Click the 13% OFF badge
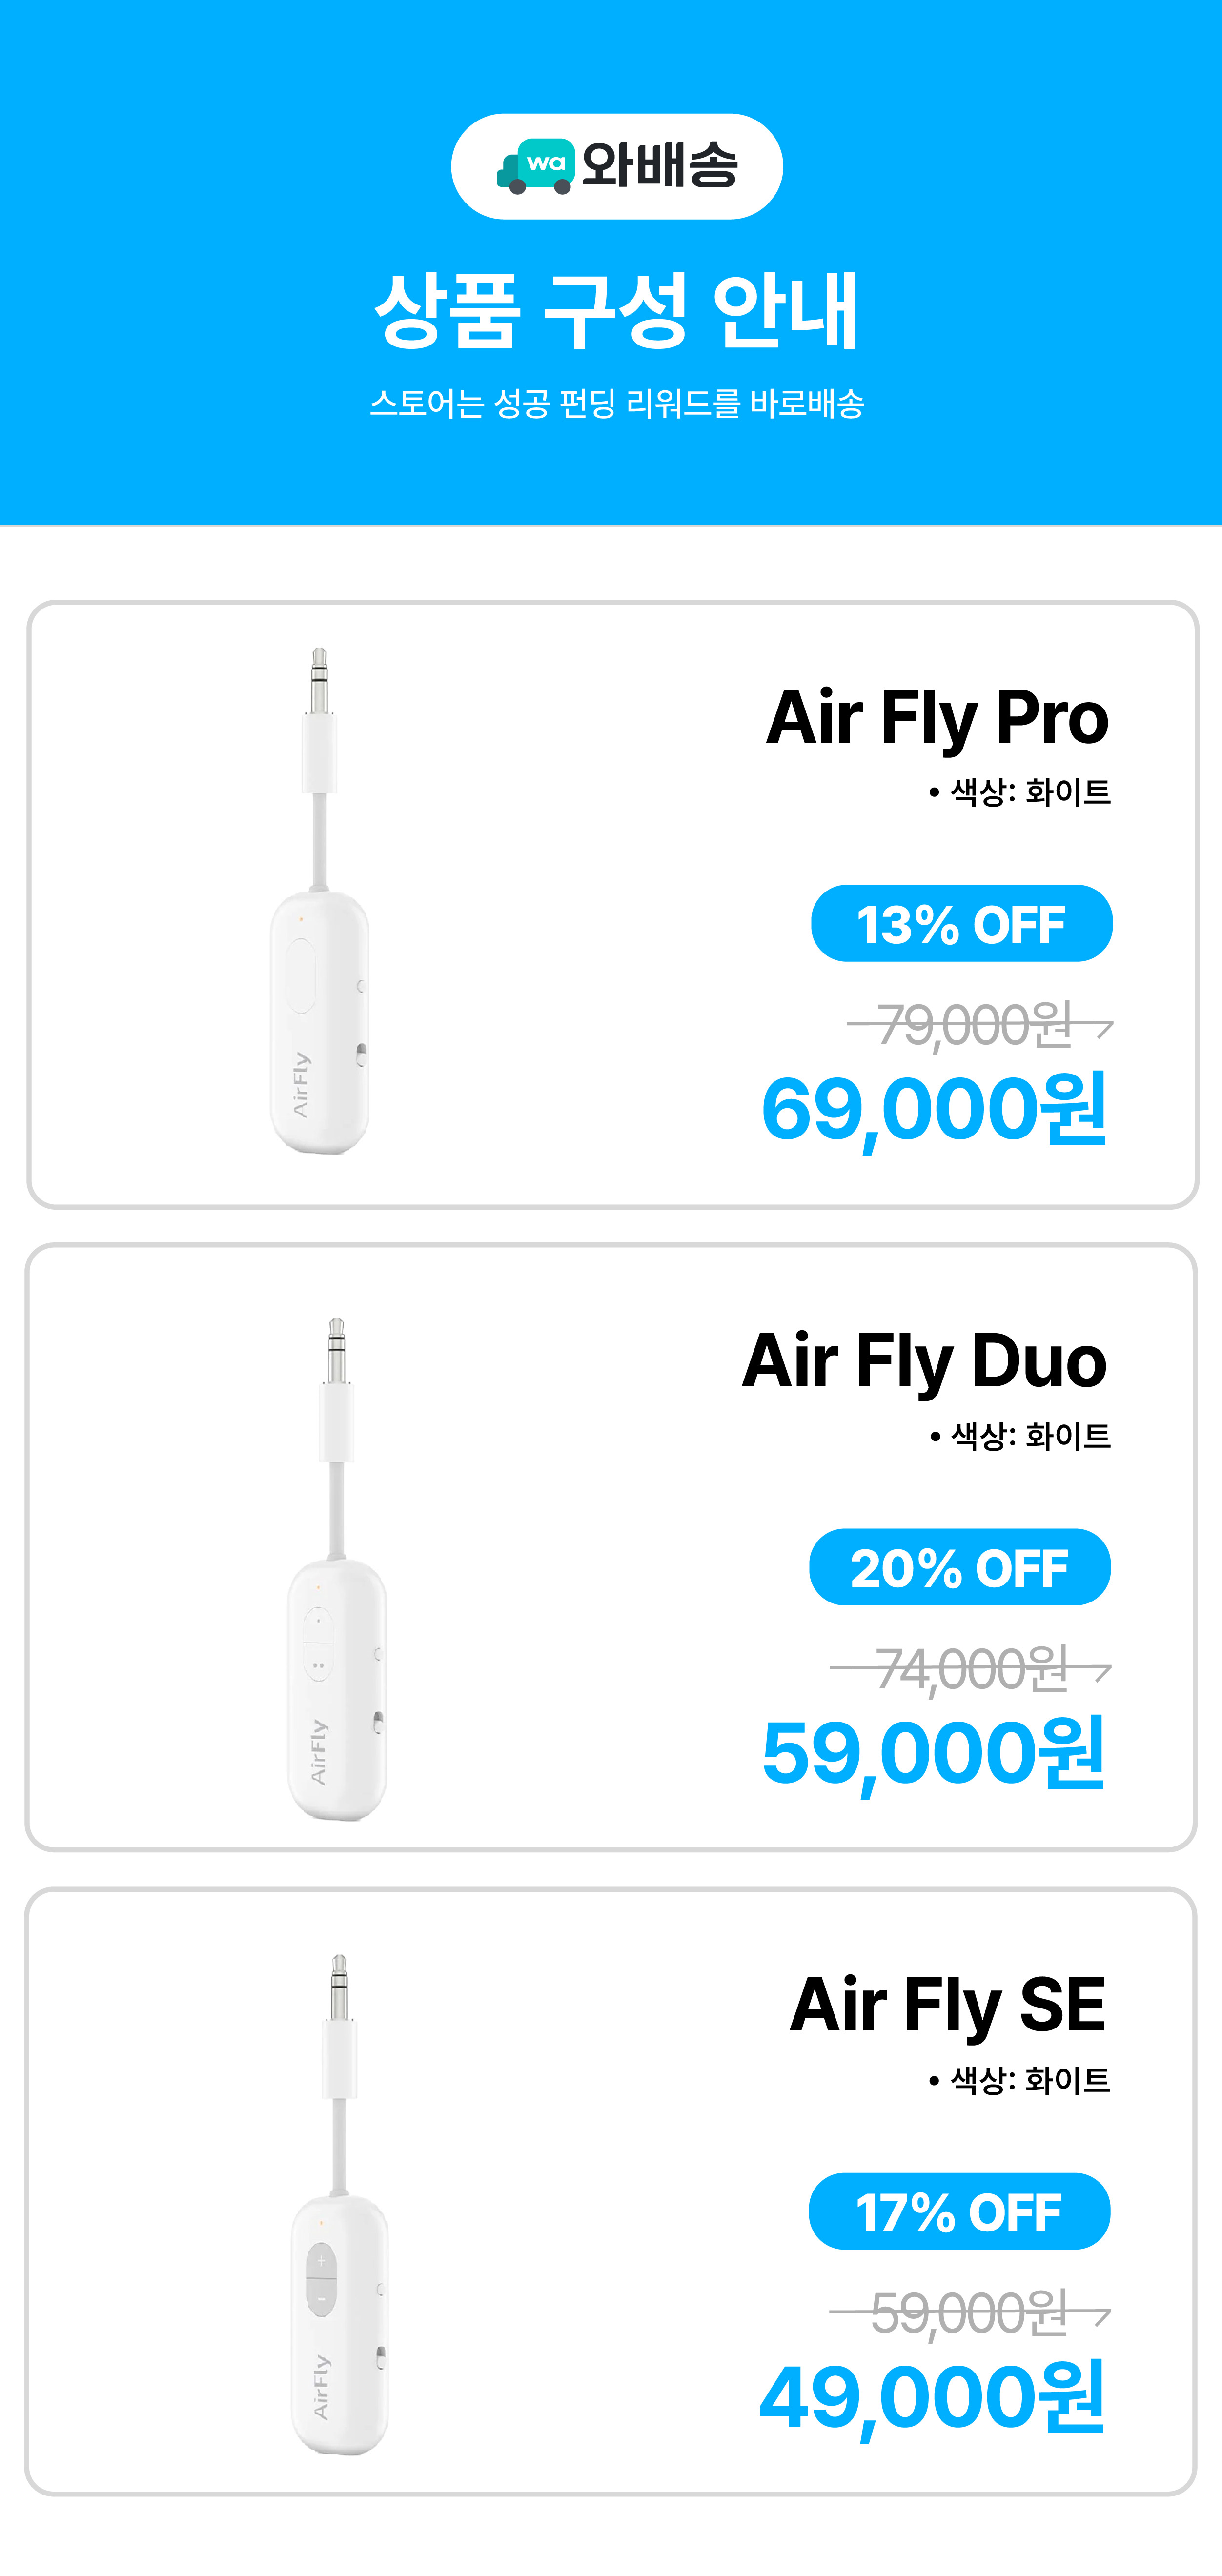1222x2576 pixels. pos(961,923)
